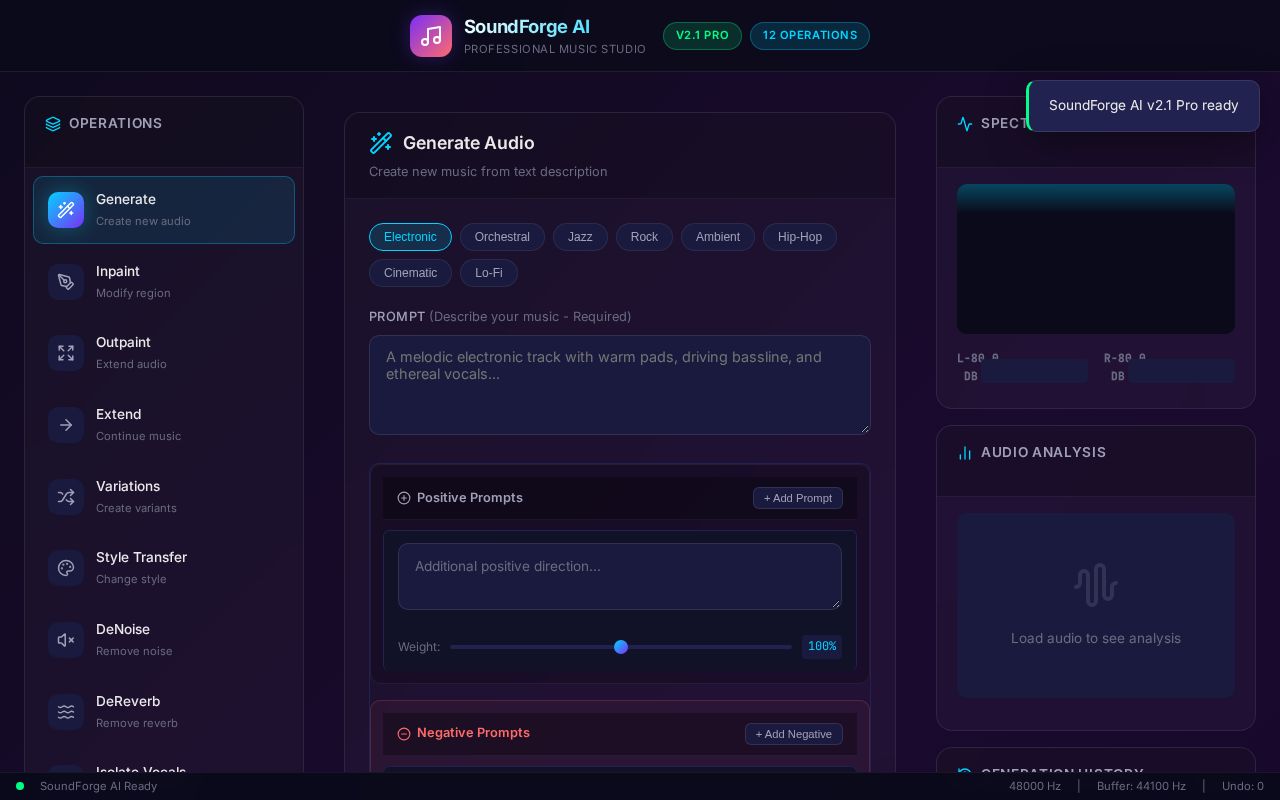The height and width of the screenshot is (800, 1280).
Task: Choose the Jazz genre chip
Action: tap(580, 237)
